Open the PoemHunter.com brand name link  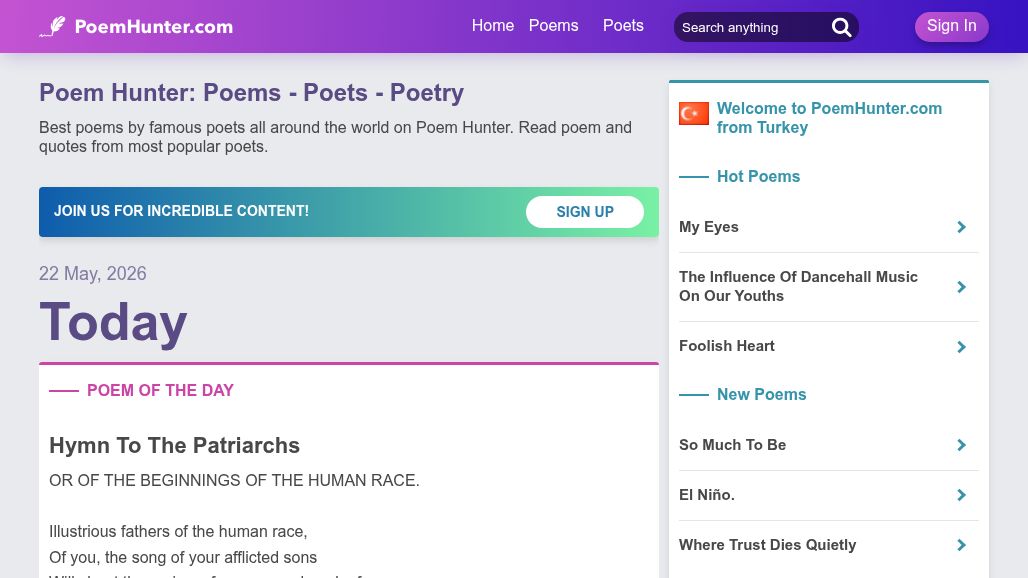tap(153, 27)
